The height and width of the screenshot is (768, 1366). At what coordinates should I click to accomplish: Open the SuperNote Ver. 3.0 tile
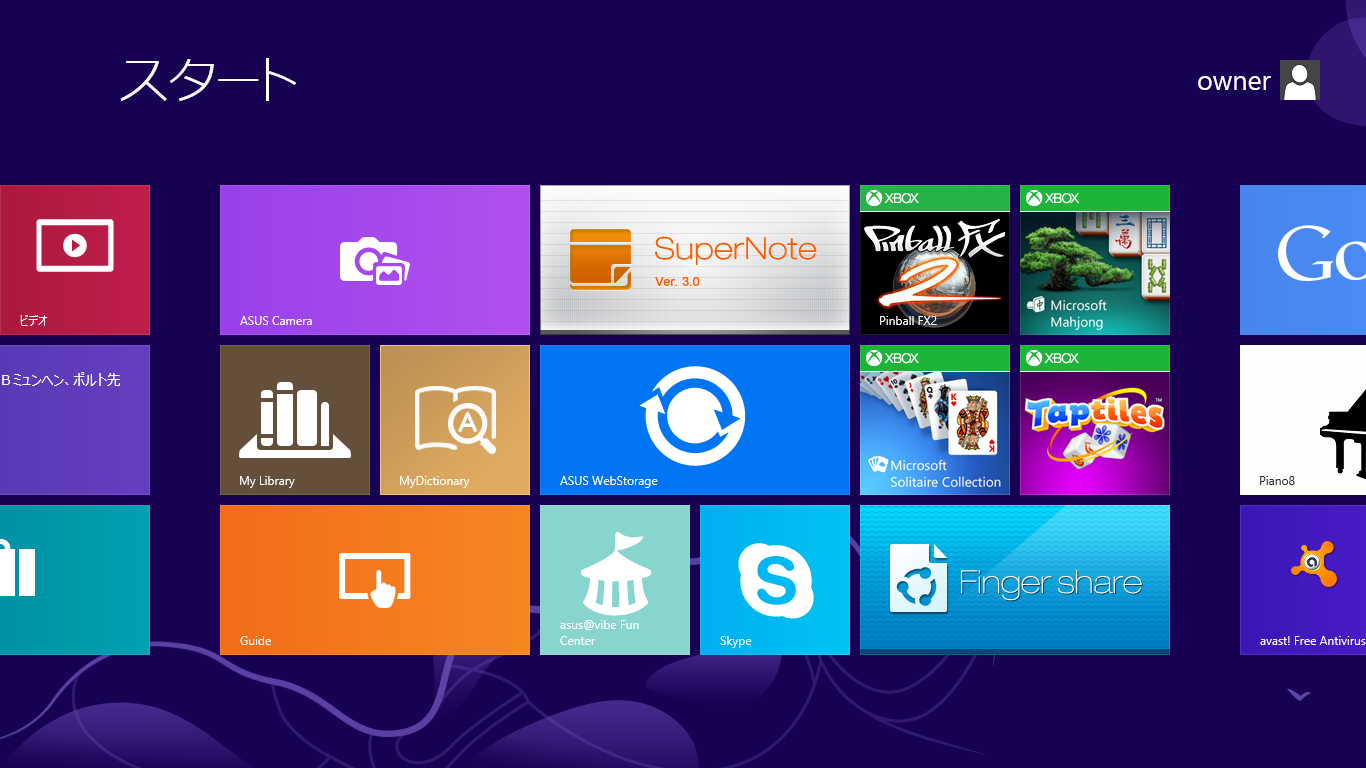point(695,260)
